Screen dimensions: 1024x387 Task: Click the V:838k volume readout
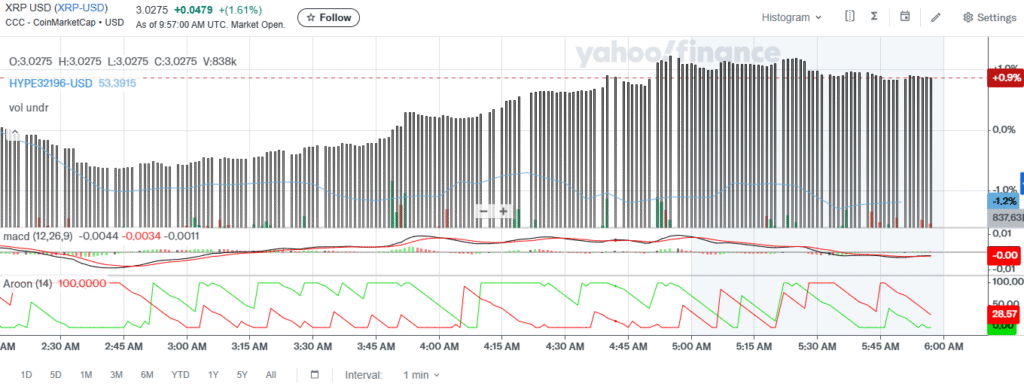219,61
